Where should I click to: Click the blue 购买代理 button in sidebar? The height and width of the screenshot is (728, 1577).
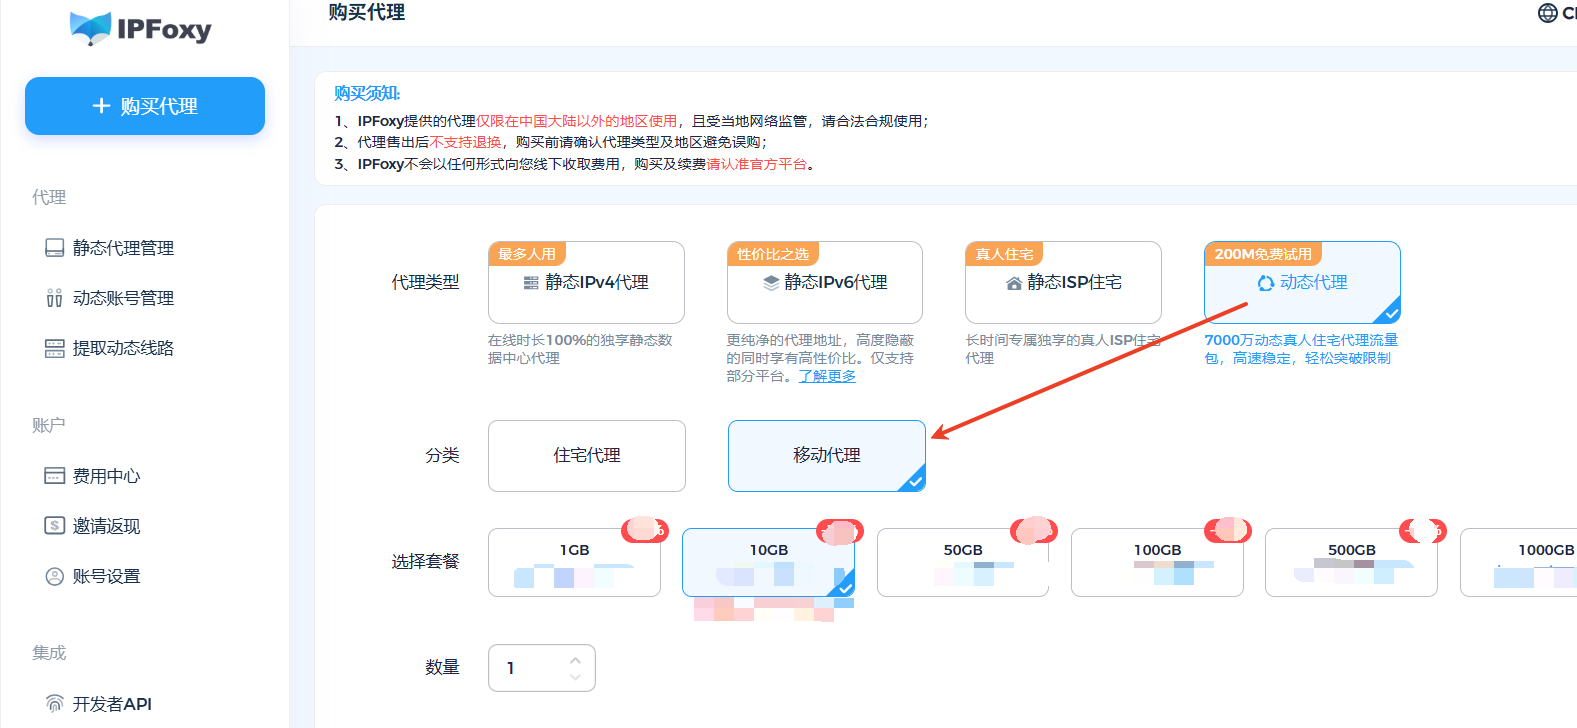145,106
